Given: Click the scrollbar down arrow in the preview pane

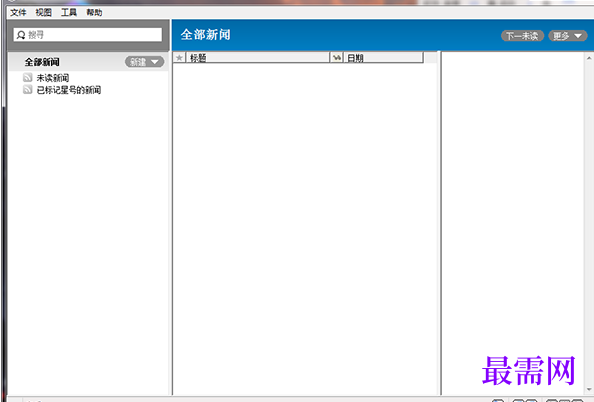Looking at the screenshot, I should [x=589, y=389].
